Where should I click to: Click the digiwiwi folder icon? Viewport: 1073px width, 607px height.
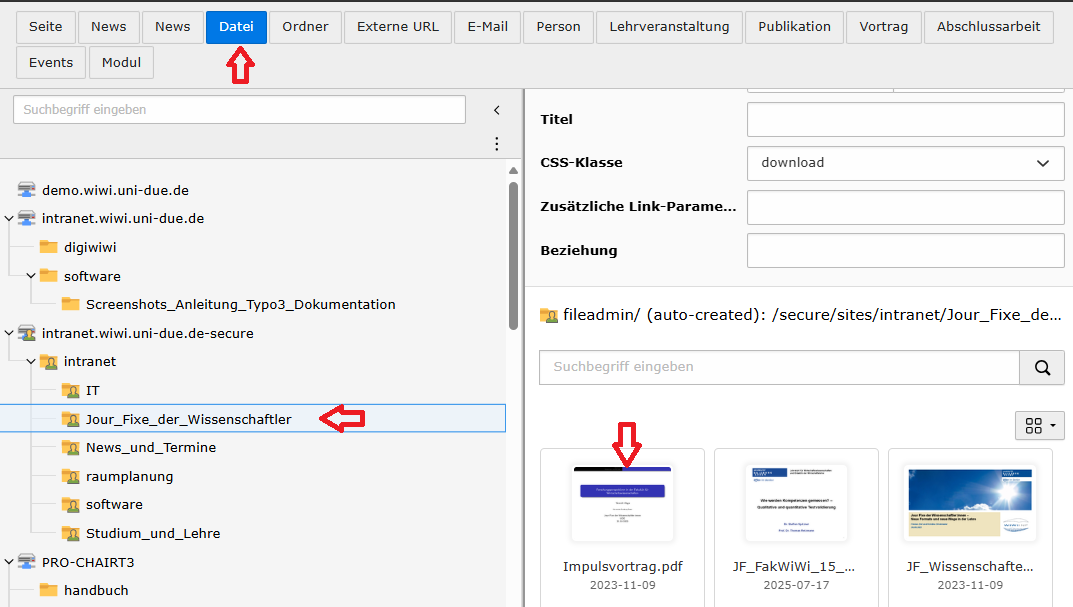[48, 247]
